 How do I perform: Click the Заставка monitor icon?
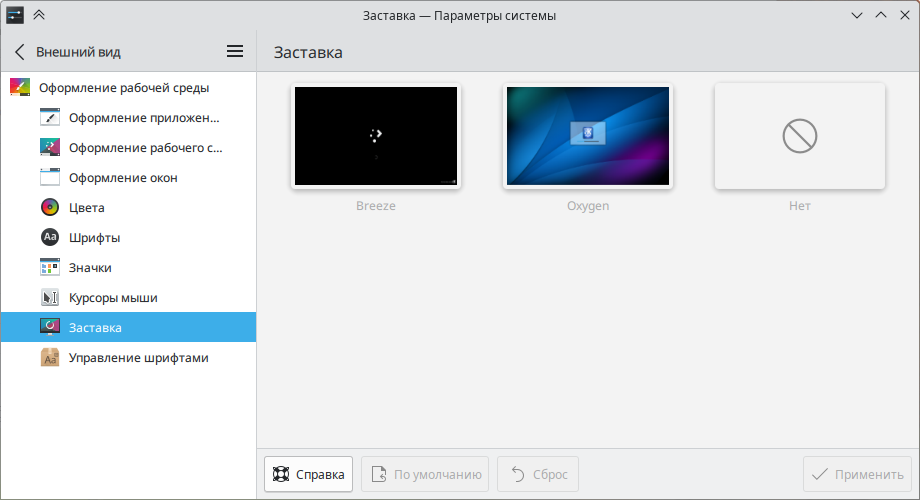tap(50, 327)
